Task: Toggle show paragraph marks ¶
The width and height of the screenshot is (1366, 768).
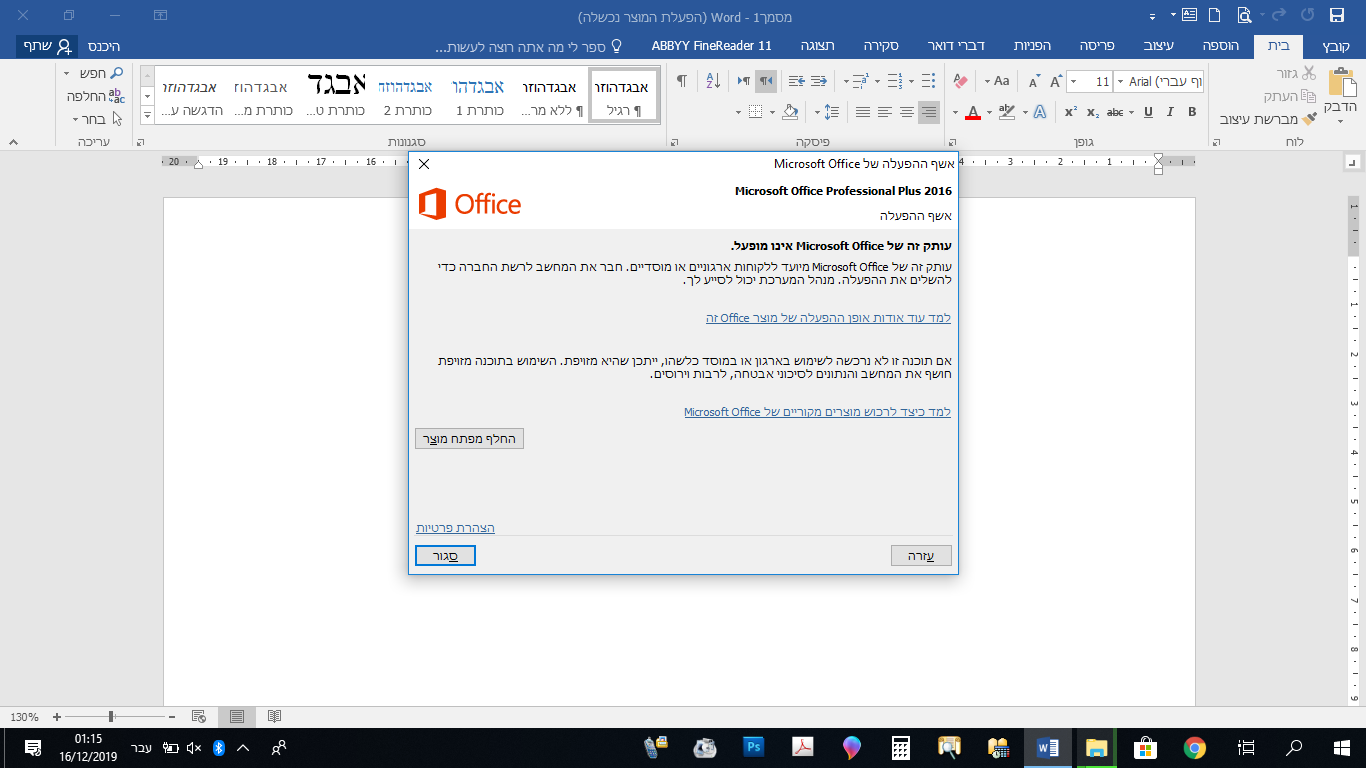Action: point(682,81)
